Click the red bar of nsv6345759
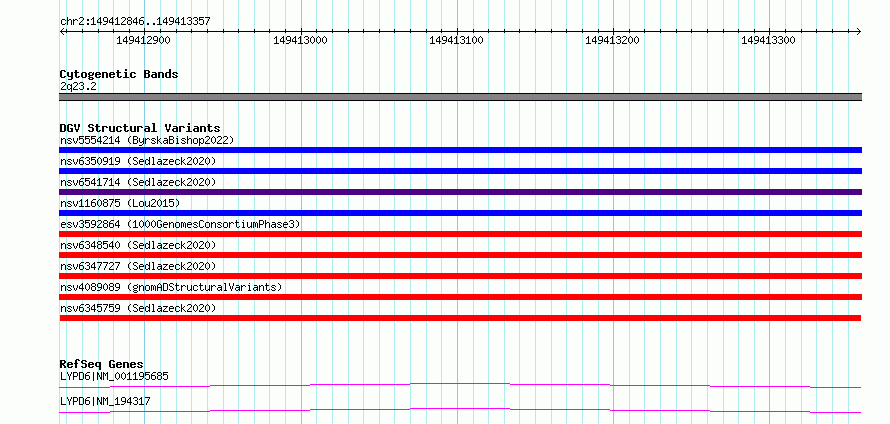 click(460, 318)
